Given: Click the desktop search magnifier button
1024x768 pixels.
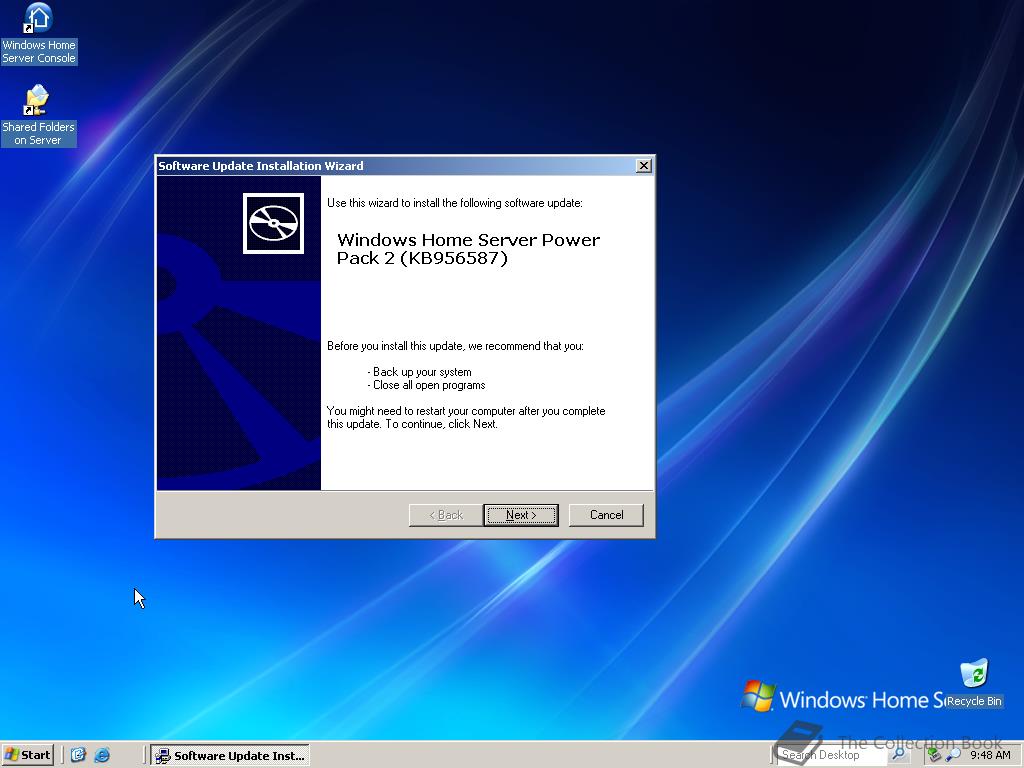Looking at the screenshot, I should click(x=899, y=755).
